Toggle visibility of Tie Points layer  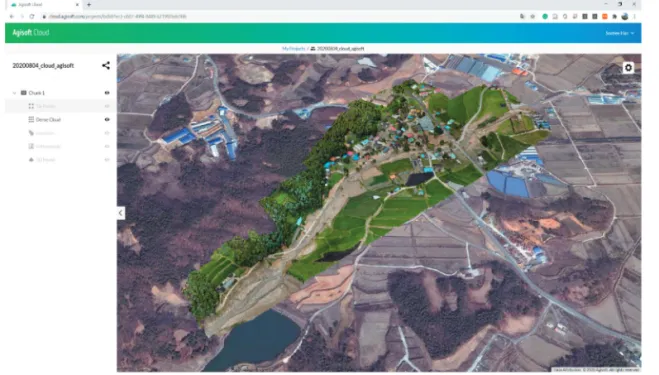(107, 106)
